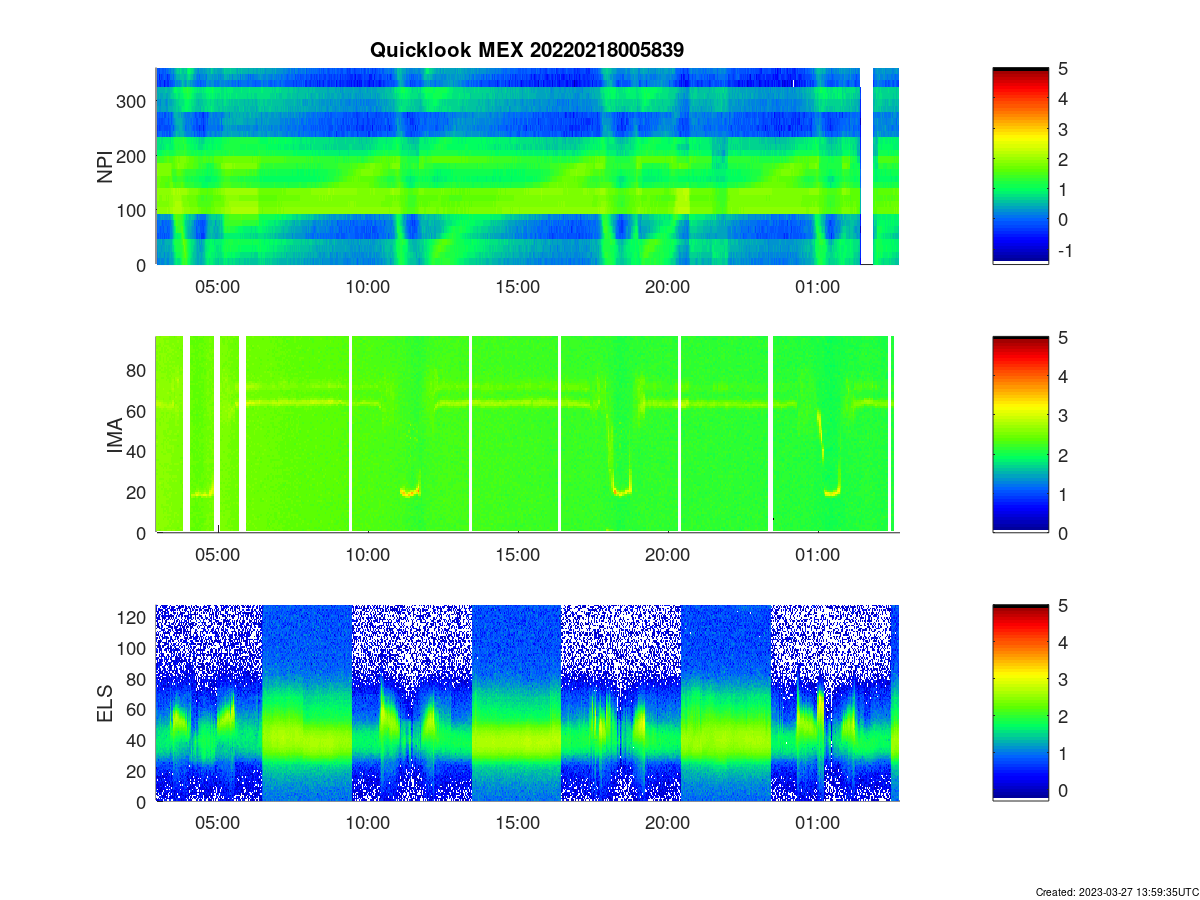This screenshot has width=1200, height=900.
Task: Click the "4" tick on the ELS colorbar
Action: point(1064,643)
